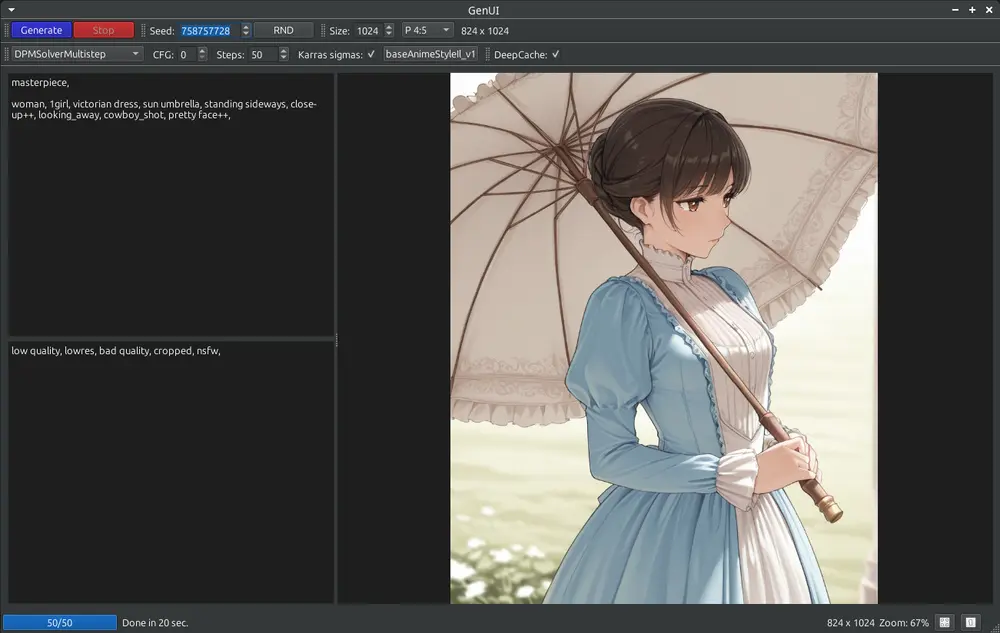
Task: Toggle the DeepCache checkbox
Action: click(x=555, y=54)
